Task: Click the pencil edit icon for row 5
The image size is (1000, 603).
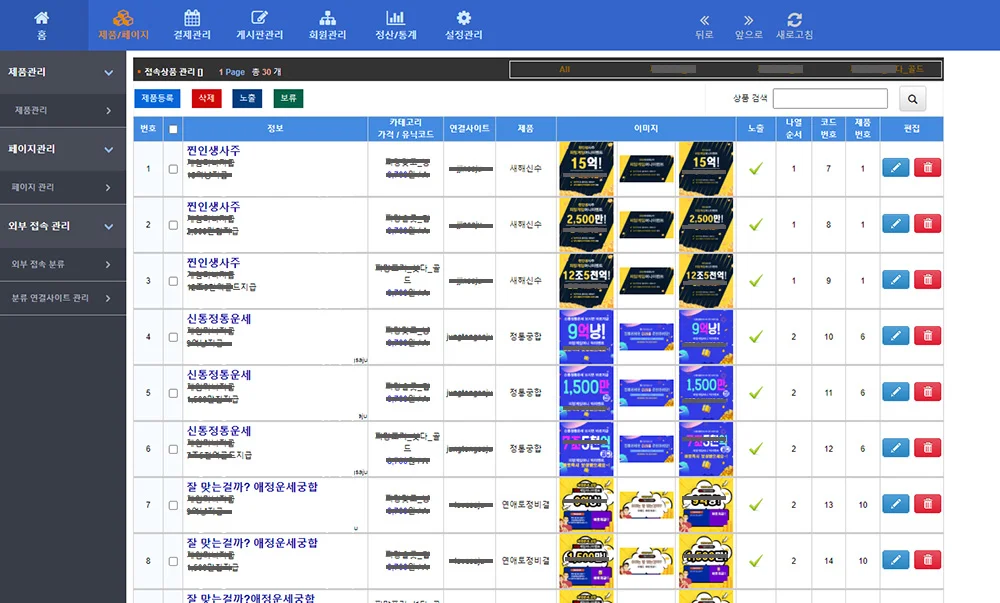Action: tap(895, 392)
